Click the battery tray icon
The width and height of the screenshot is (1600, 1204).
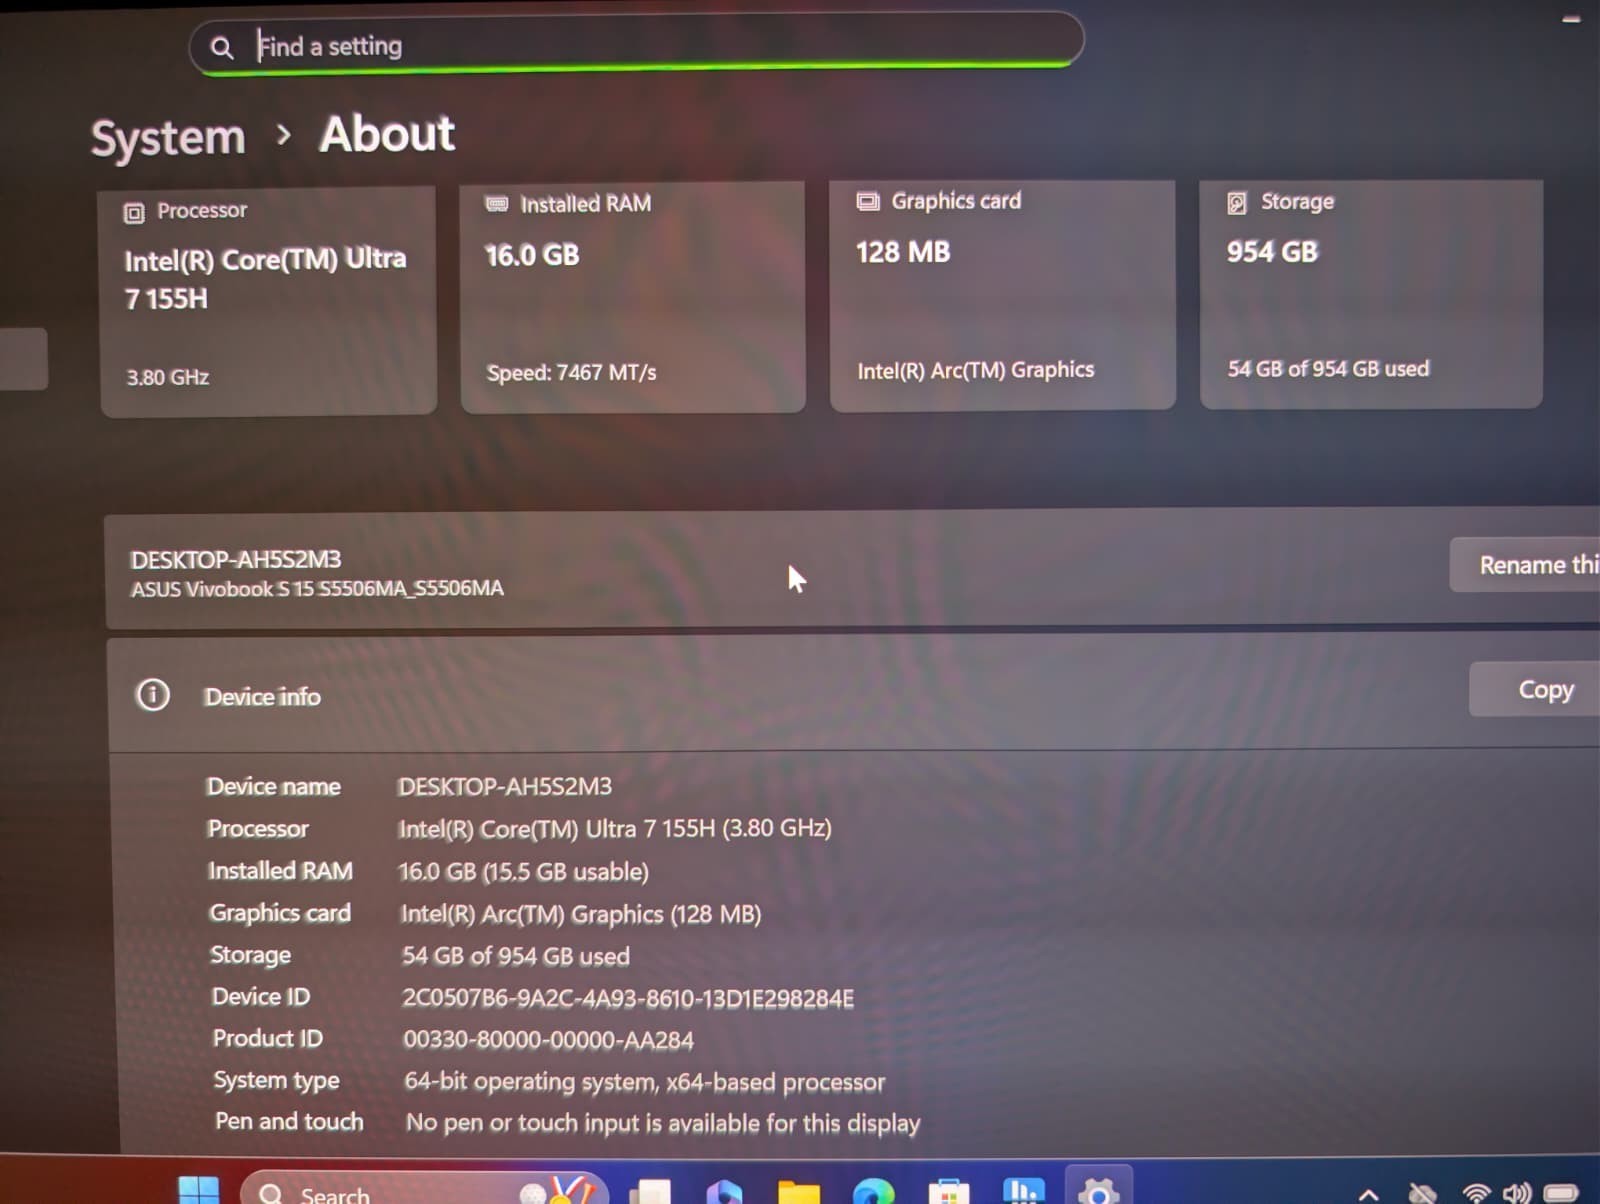pyautogui.click(x=1561, y=1193)
